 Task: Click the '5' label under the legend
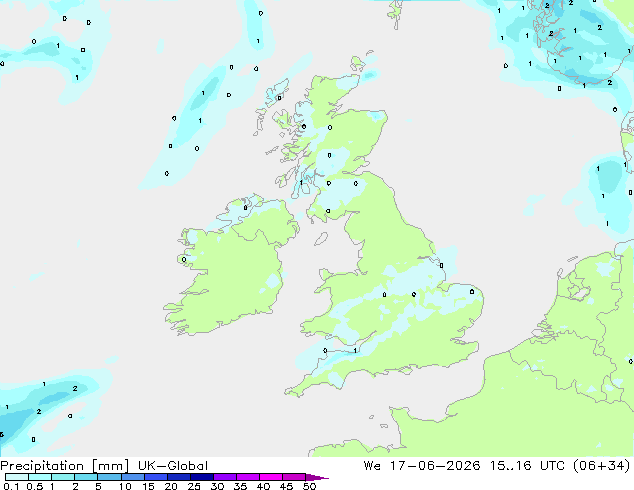coord(98,486)
